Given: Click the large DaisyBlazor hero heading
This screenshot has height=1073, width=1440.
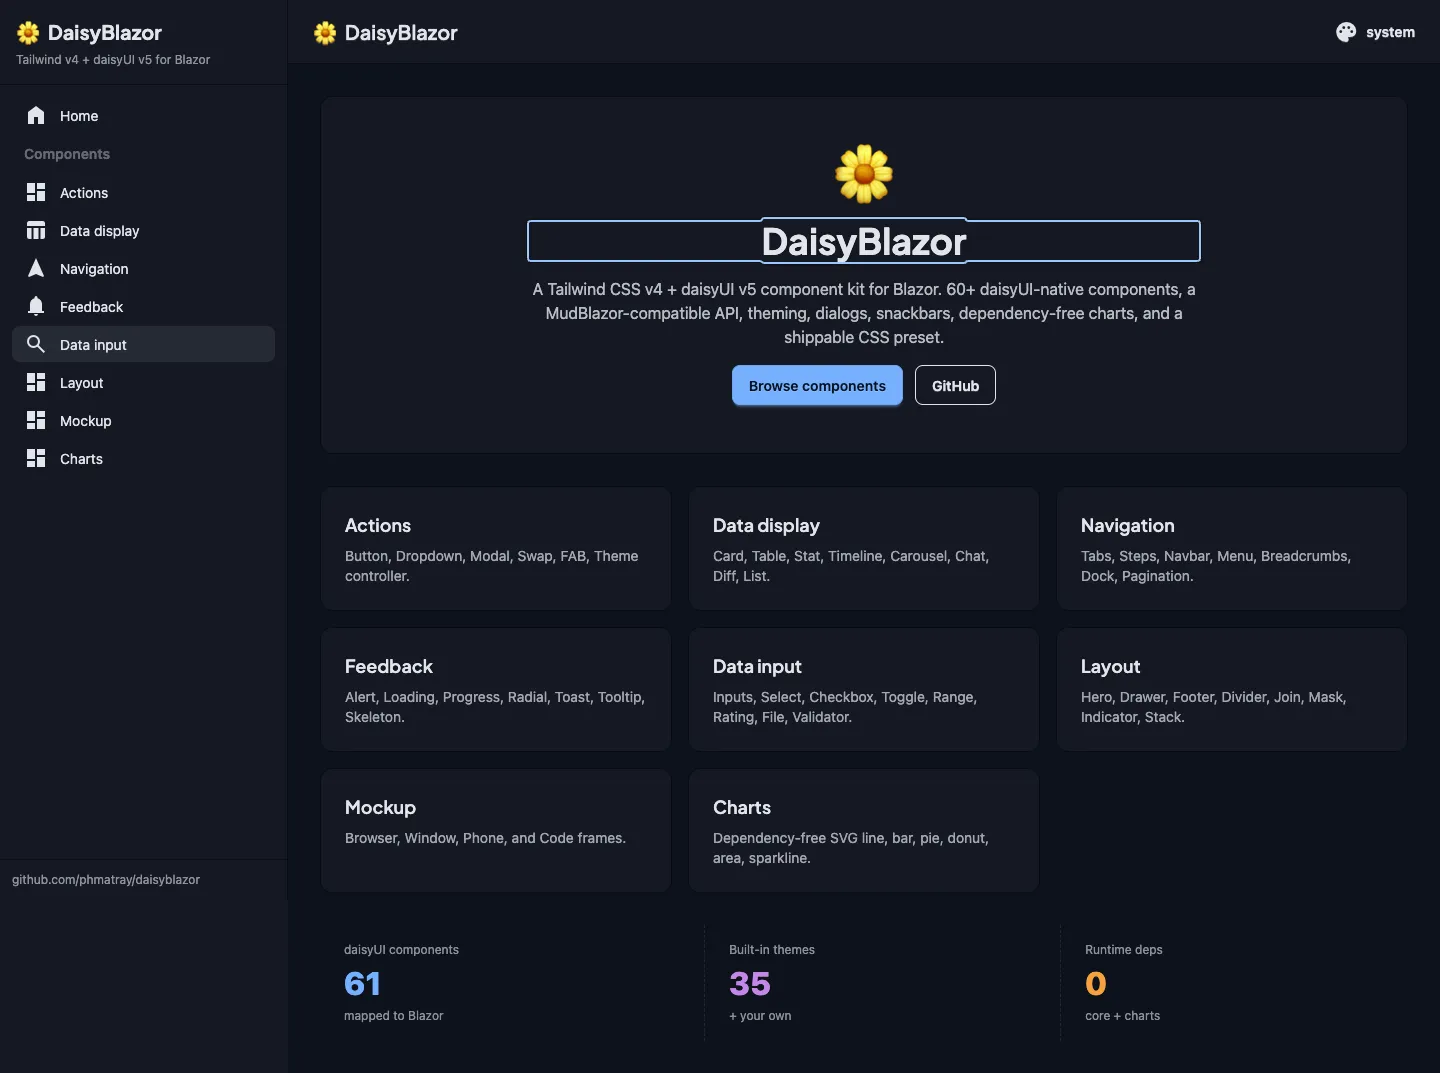Looking at the screenshot, I should [x=864, y=242].
